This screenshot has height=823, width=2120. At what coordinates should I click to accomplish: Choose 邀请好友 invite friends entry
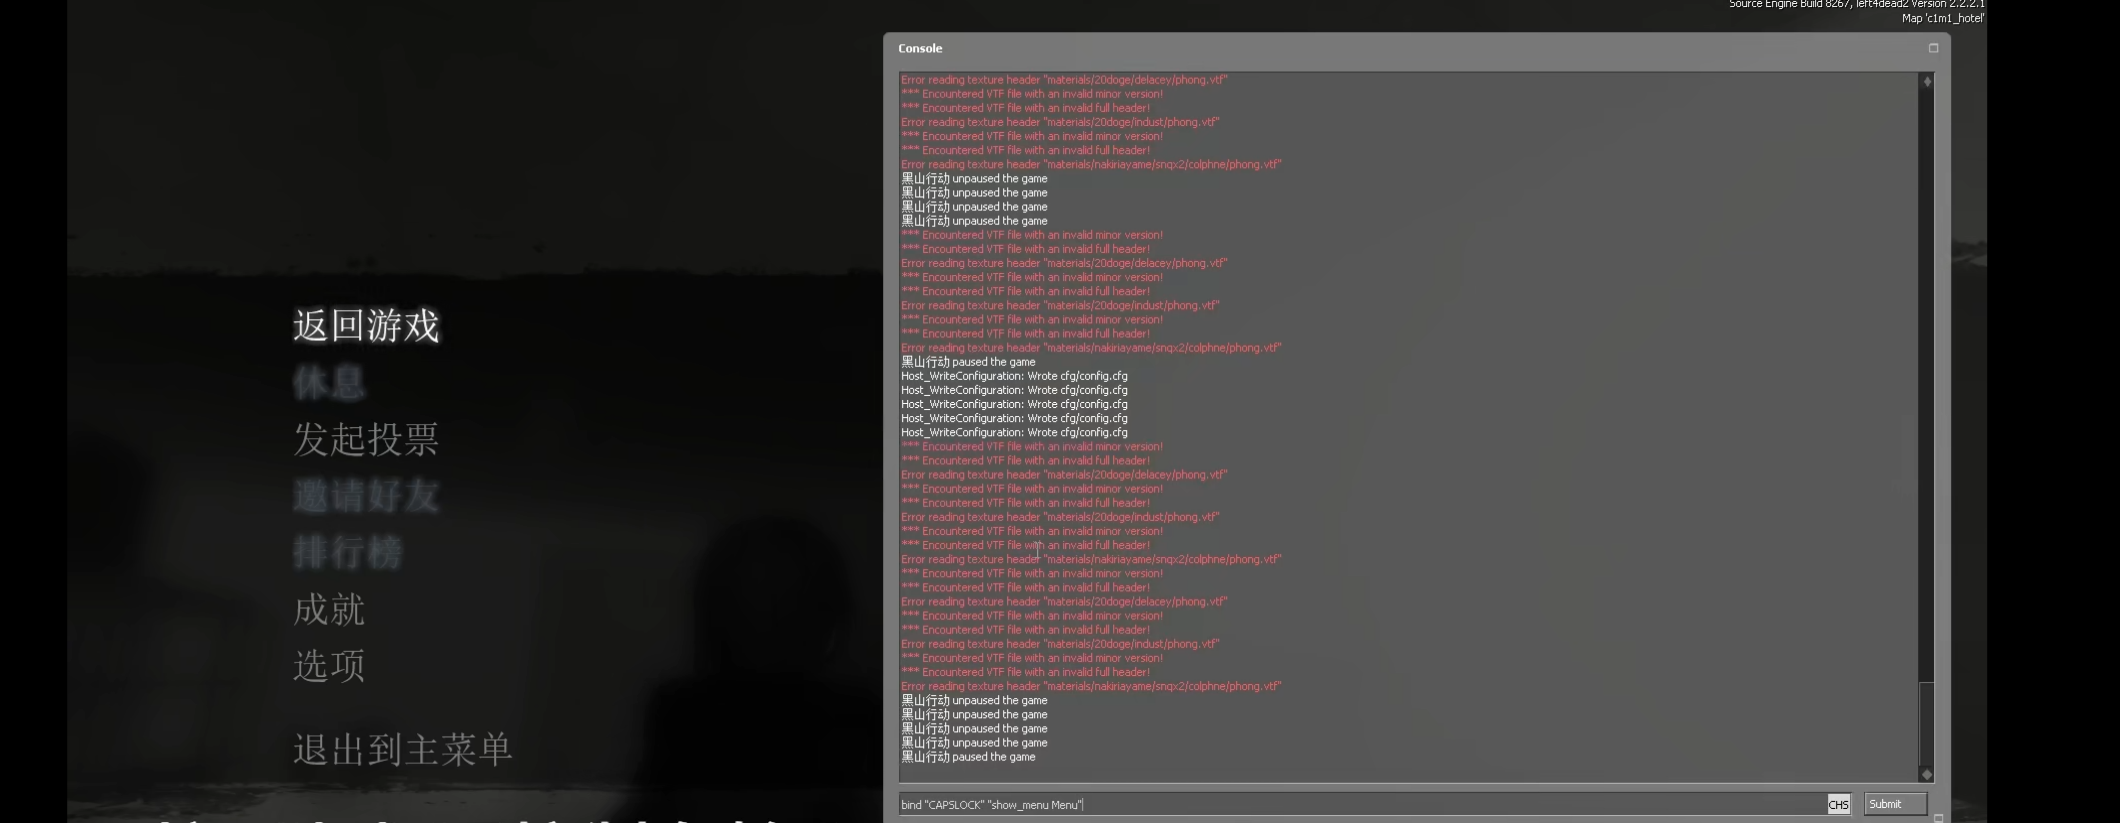tap(366, 496)
